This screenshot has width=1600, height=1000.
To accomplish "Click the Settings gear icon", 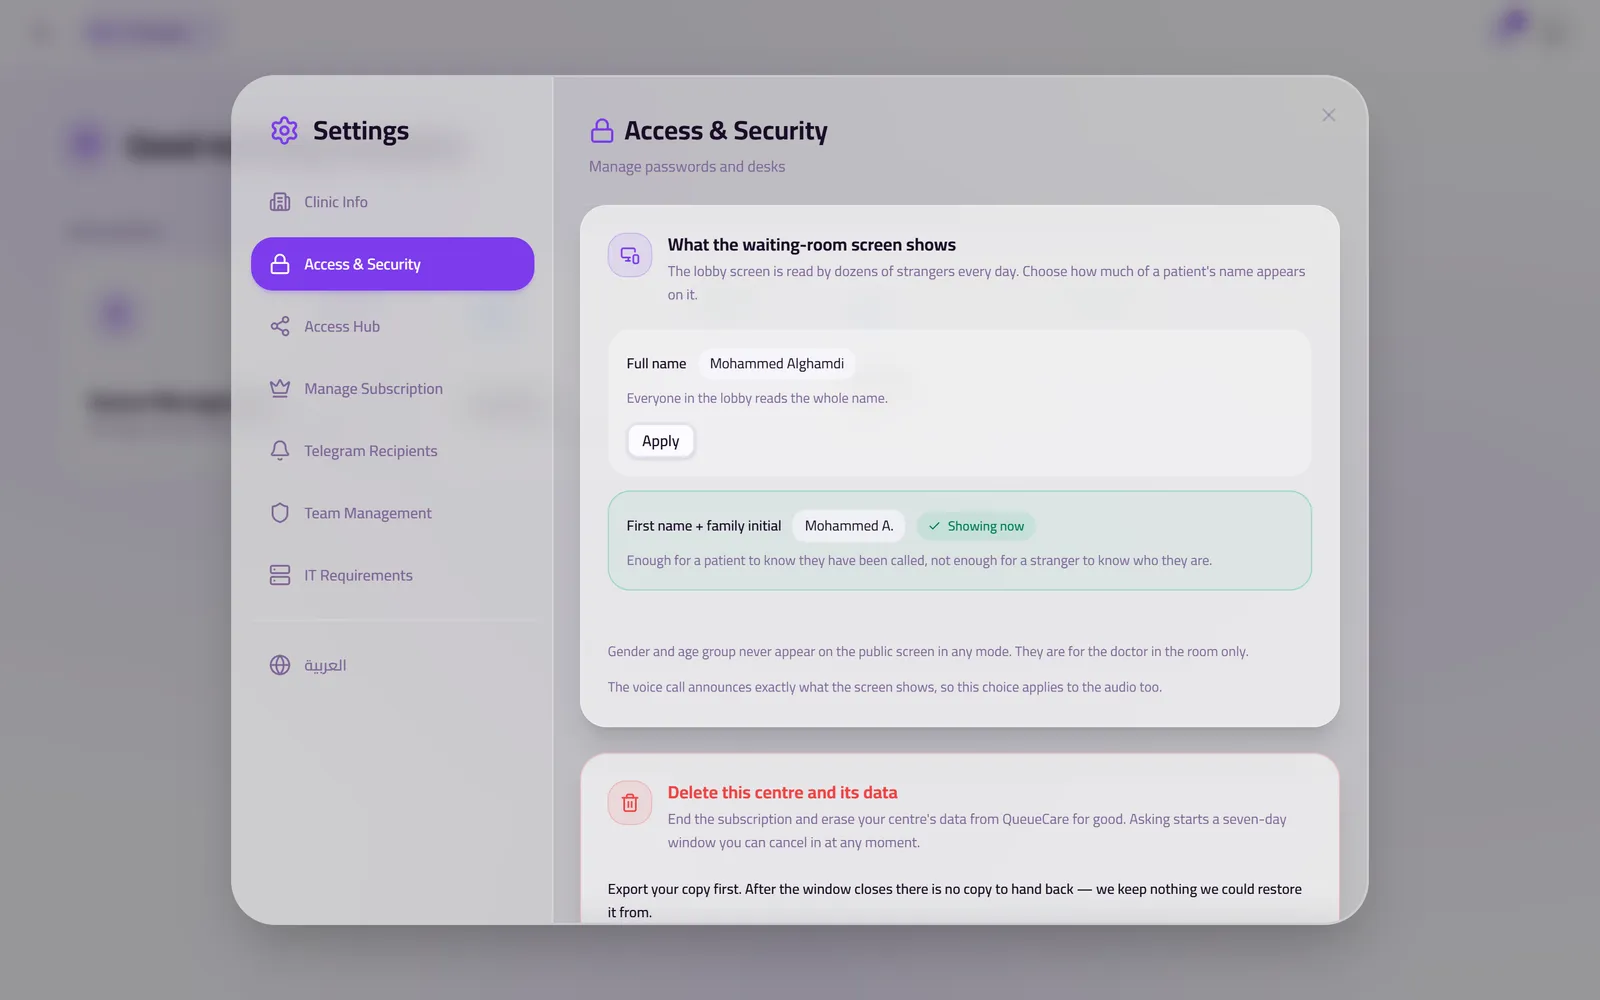I will tap(284, 131).
